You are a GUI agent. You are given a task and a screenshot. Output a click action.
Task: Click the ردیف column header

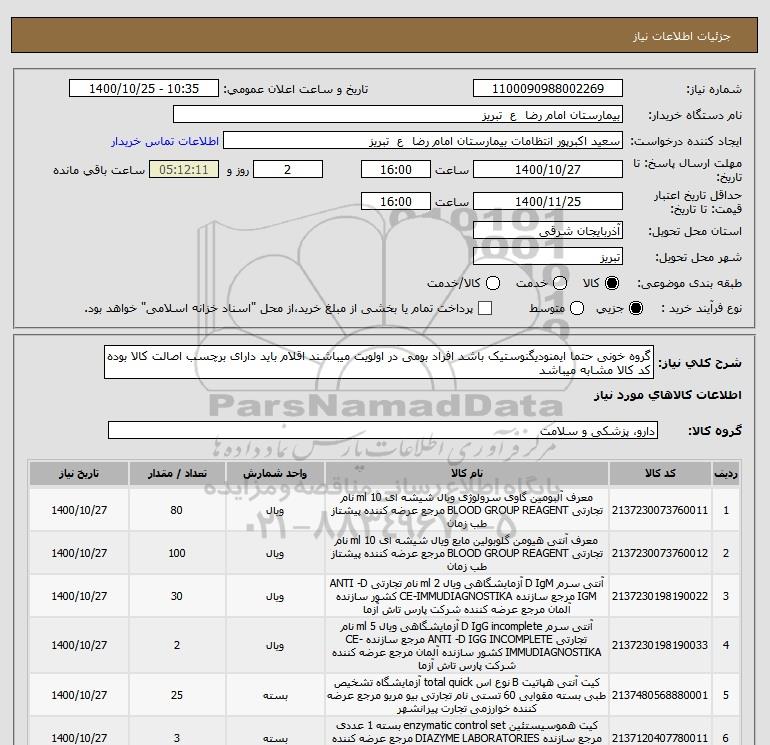[x=726, y=473]
